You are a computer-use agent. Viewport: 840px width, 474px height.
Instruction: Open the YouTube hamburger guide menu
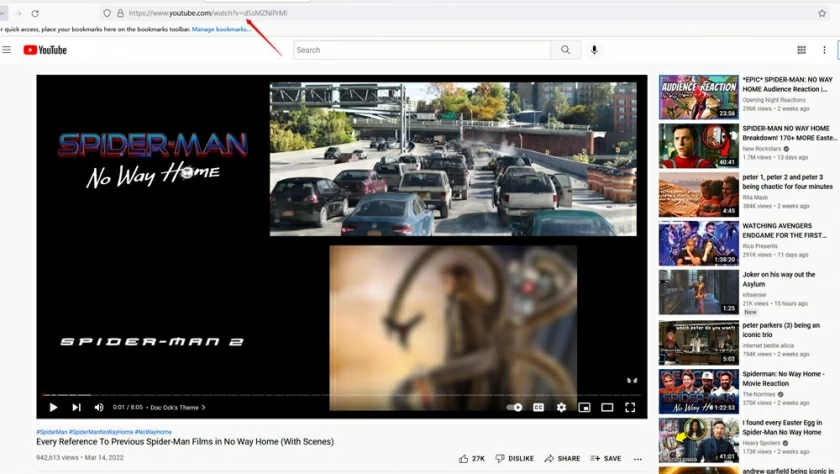(x=6, y=50)
